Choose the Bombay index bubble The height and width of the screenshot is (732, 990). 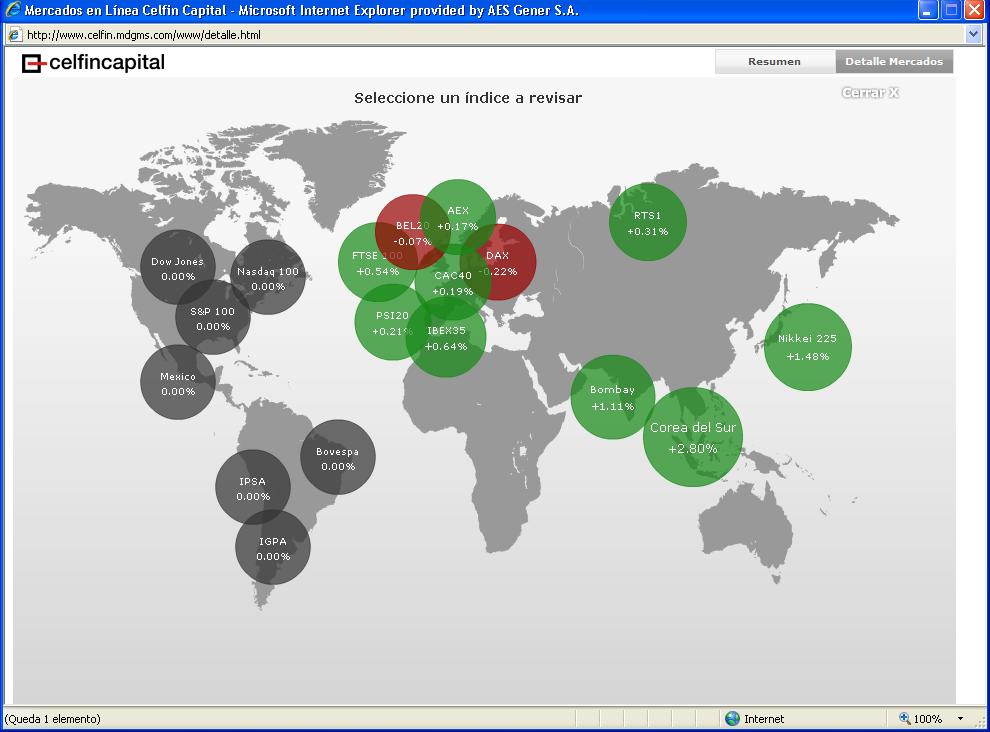[x=612, y=397]
